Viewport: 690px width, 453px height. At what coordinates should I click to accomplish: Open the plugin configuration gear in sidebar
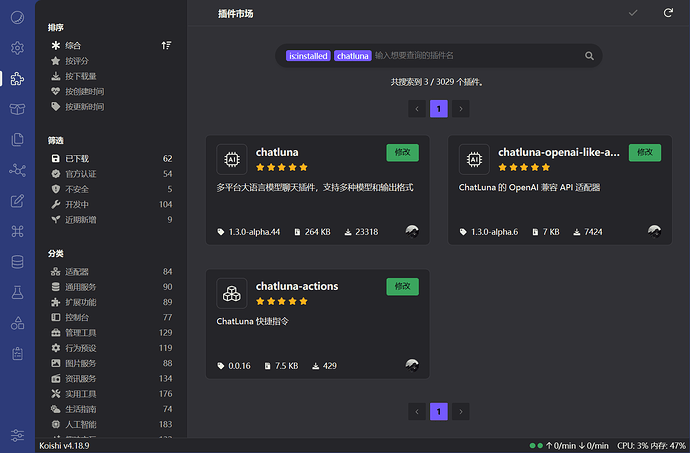click(17, 47)
